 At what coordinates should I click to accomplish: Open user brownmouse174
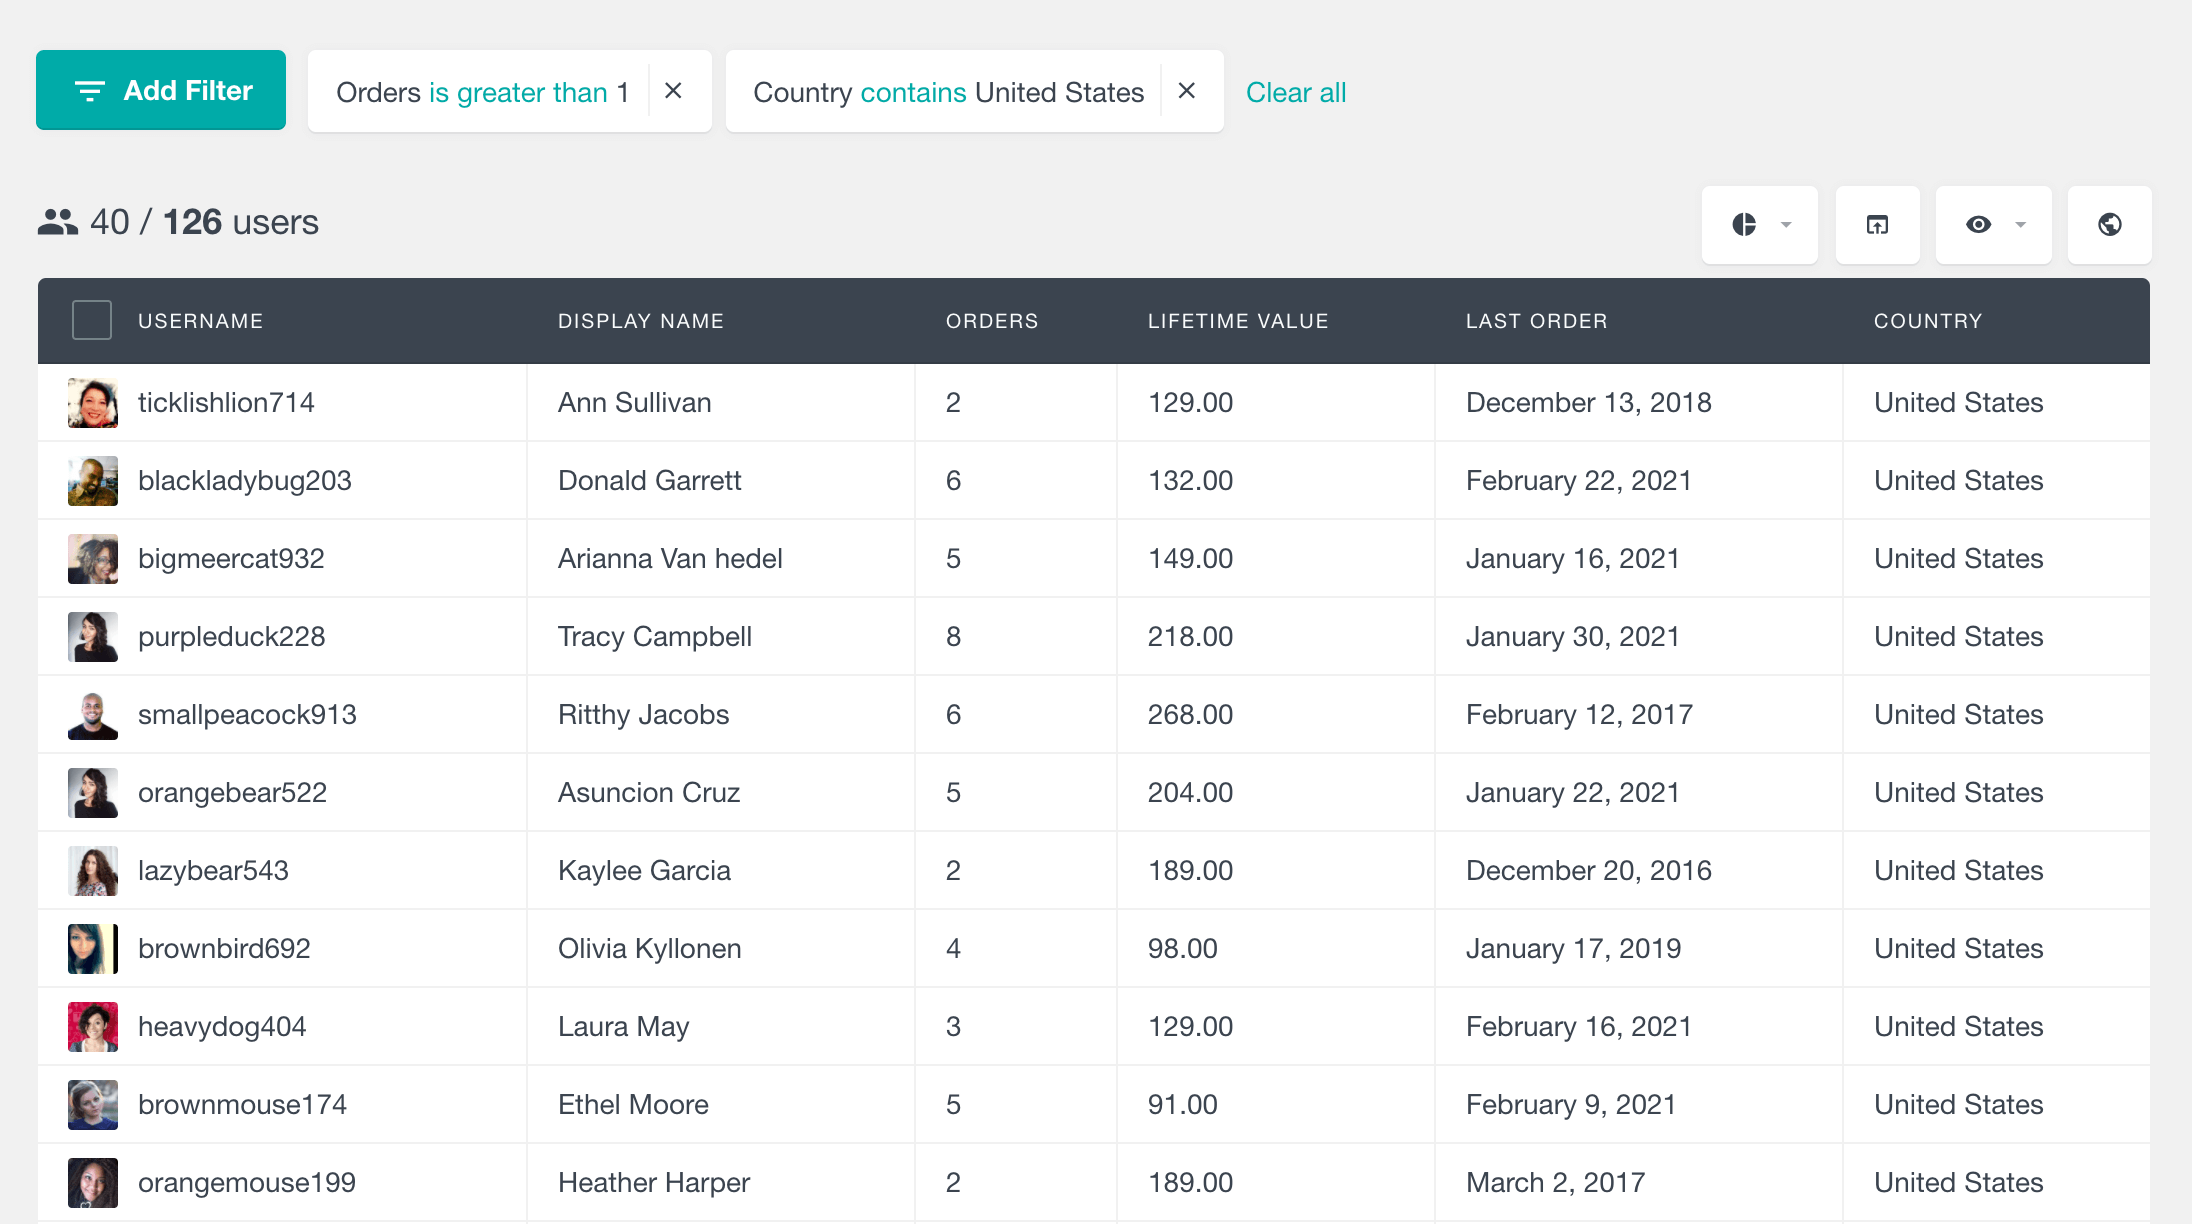tap(242, 1104)
